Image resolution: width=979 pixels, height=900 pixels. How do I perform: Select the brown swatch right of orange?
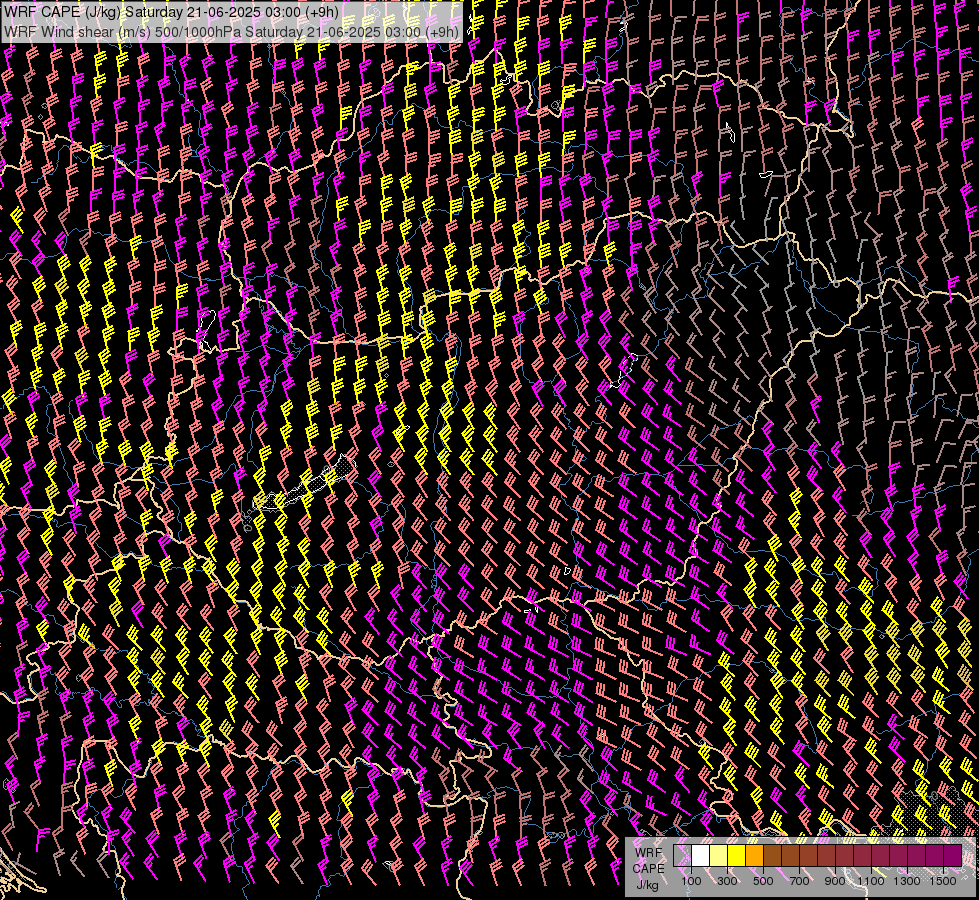[x=772, y=856]
